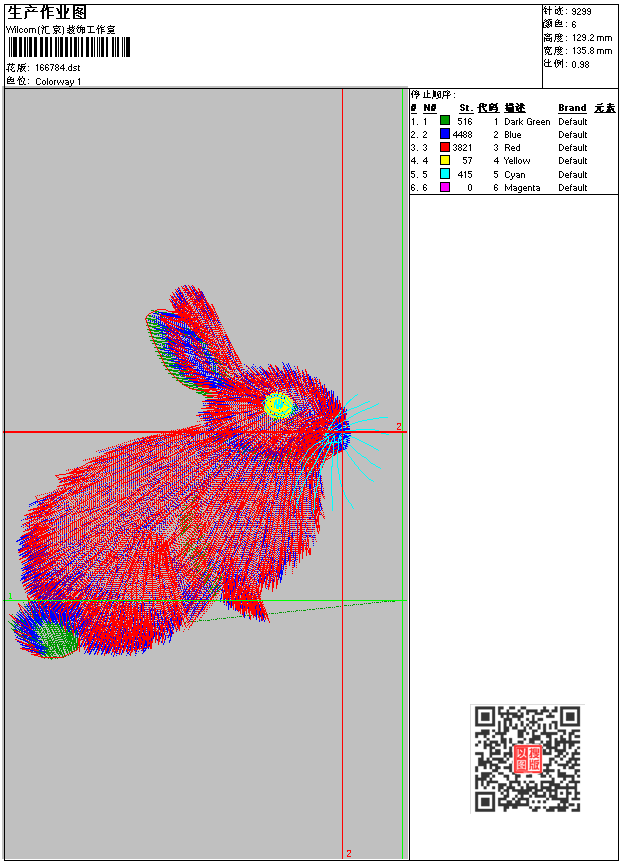Viewport: 620px width, 861px height.
Task: Click the '代码' column header
Action: (488, 108)
